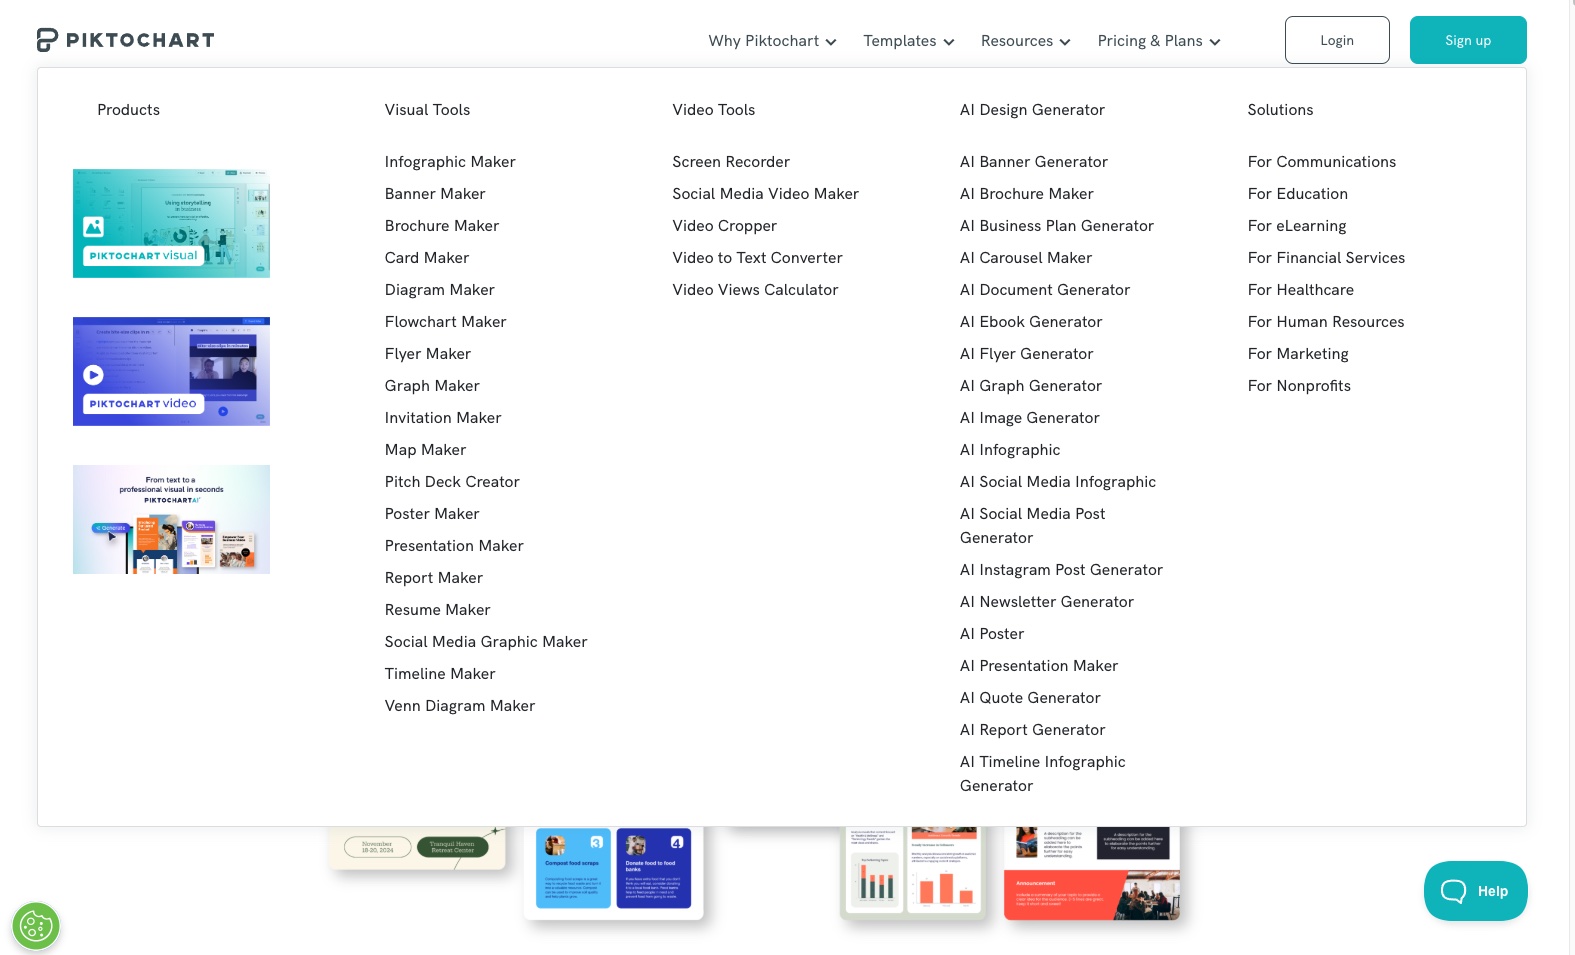This screenshot has width=1575, height=955.
Task: Open AI Graph Generator
Action: (1031, 386)
